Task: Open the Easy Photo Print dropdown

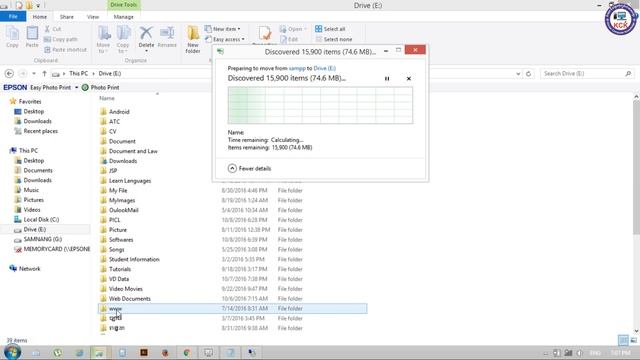Action: (x=76, y=87)
